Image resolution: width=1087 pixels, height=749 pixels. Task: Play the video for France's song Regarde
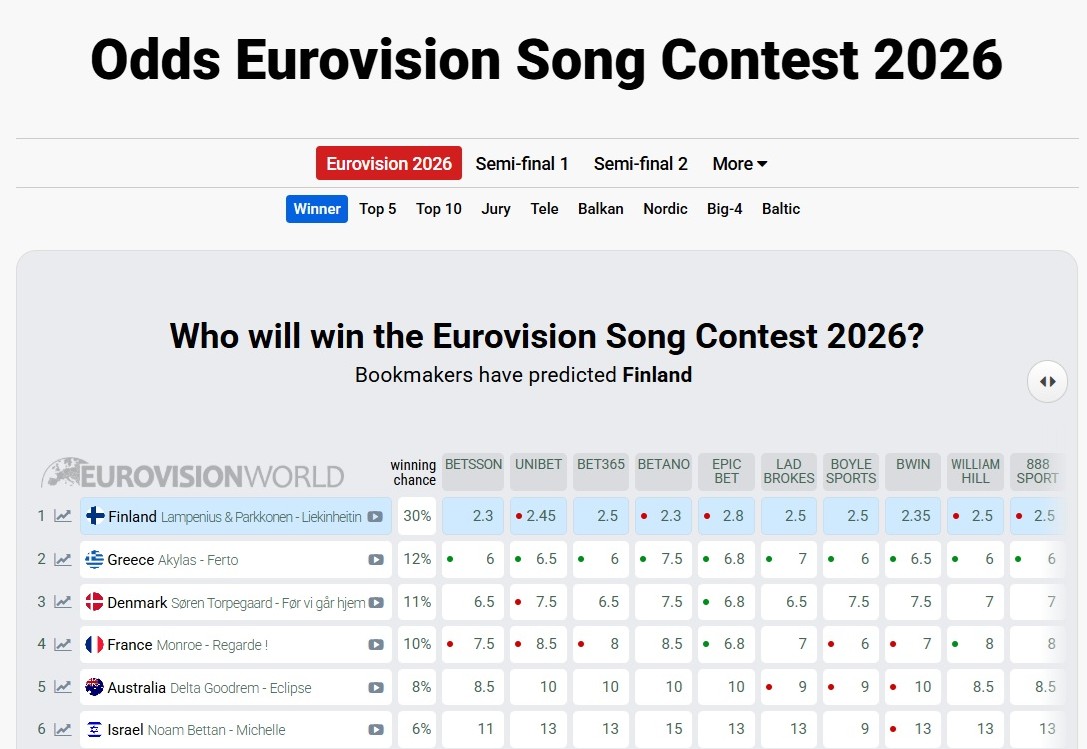point(376,645)
